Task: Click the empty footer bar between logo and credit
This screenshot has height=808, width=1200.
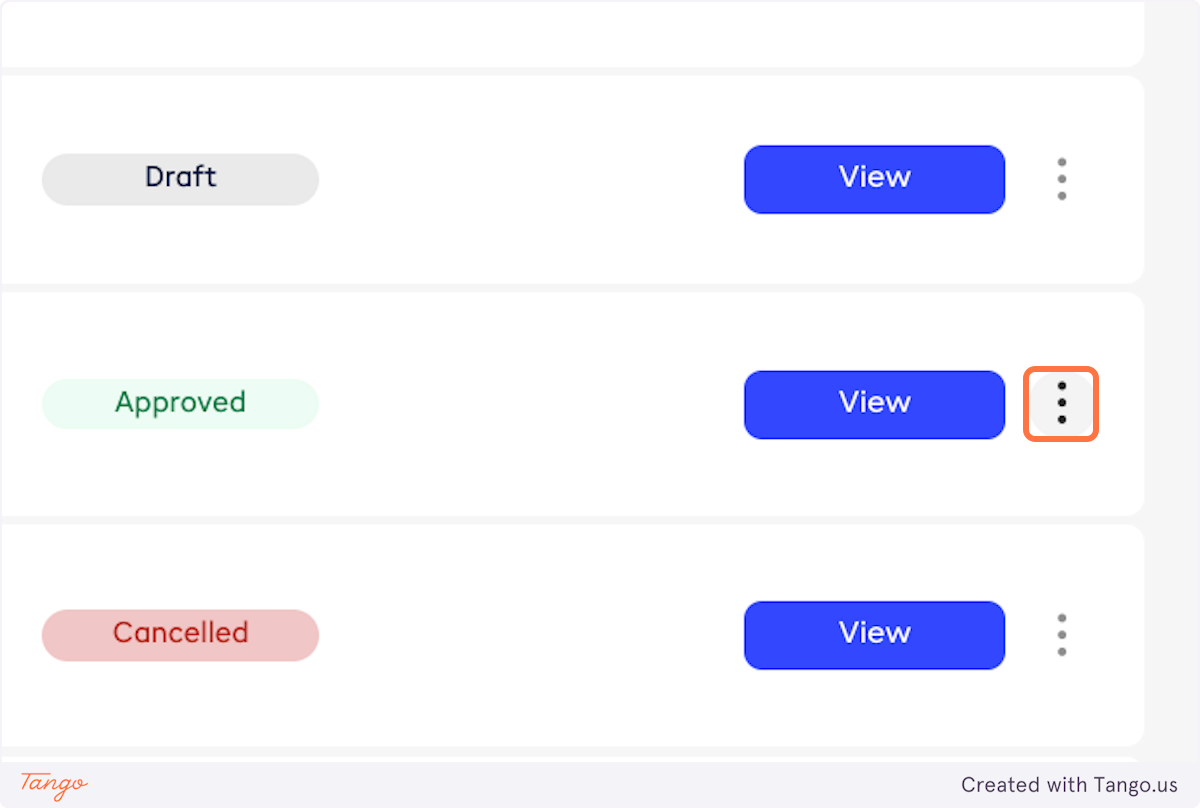Action: 520,785
